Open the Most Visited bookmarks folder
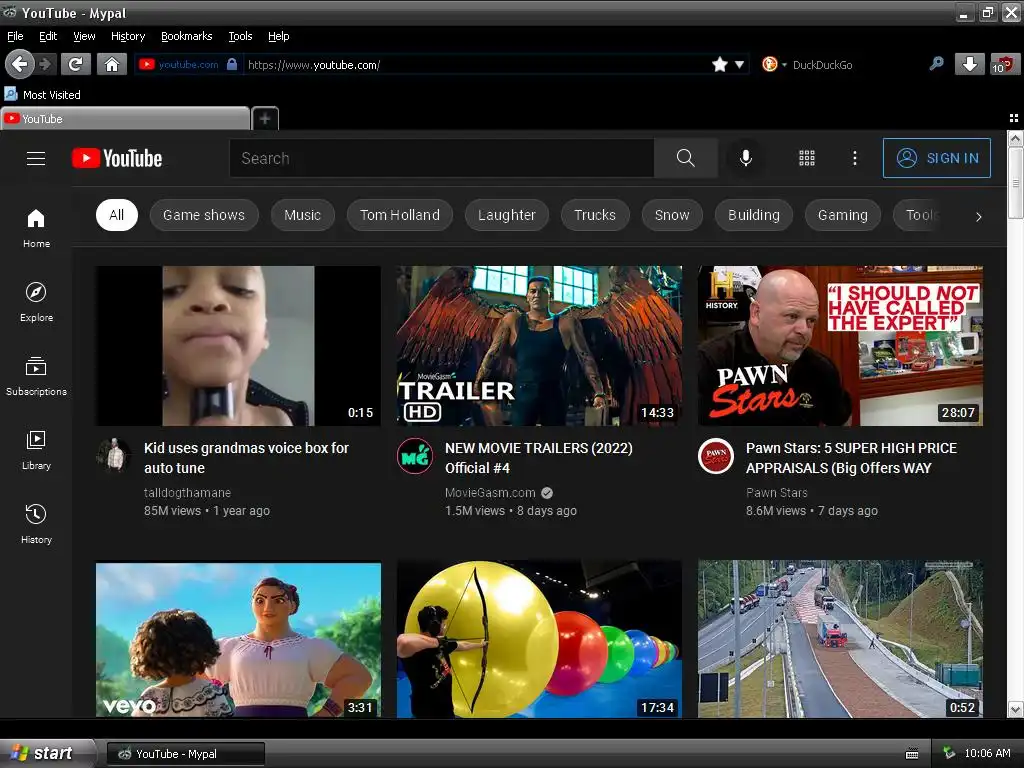Viewport: 1024px width, 768px height. pos(42,95)
